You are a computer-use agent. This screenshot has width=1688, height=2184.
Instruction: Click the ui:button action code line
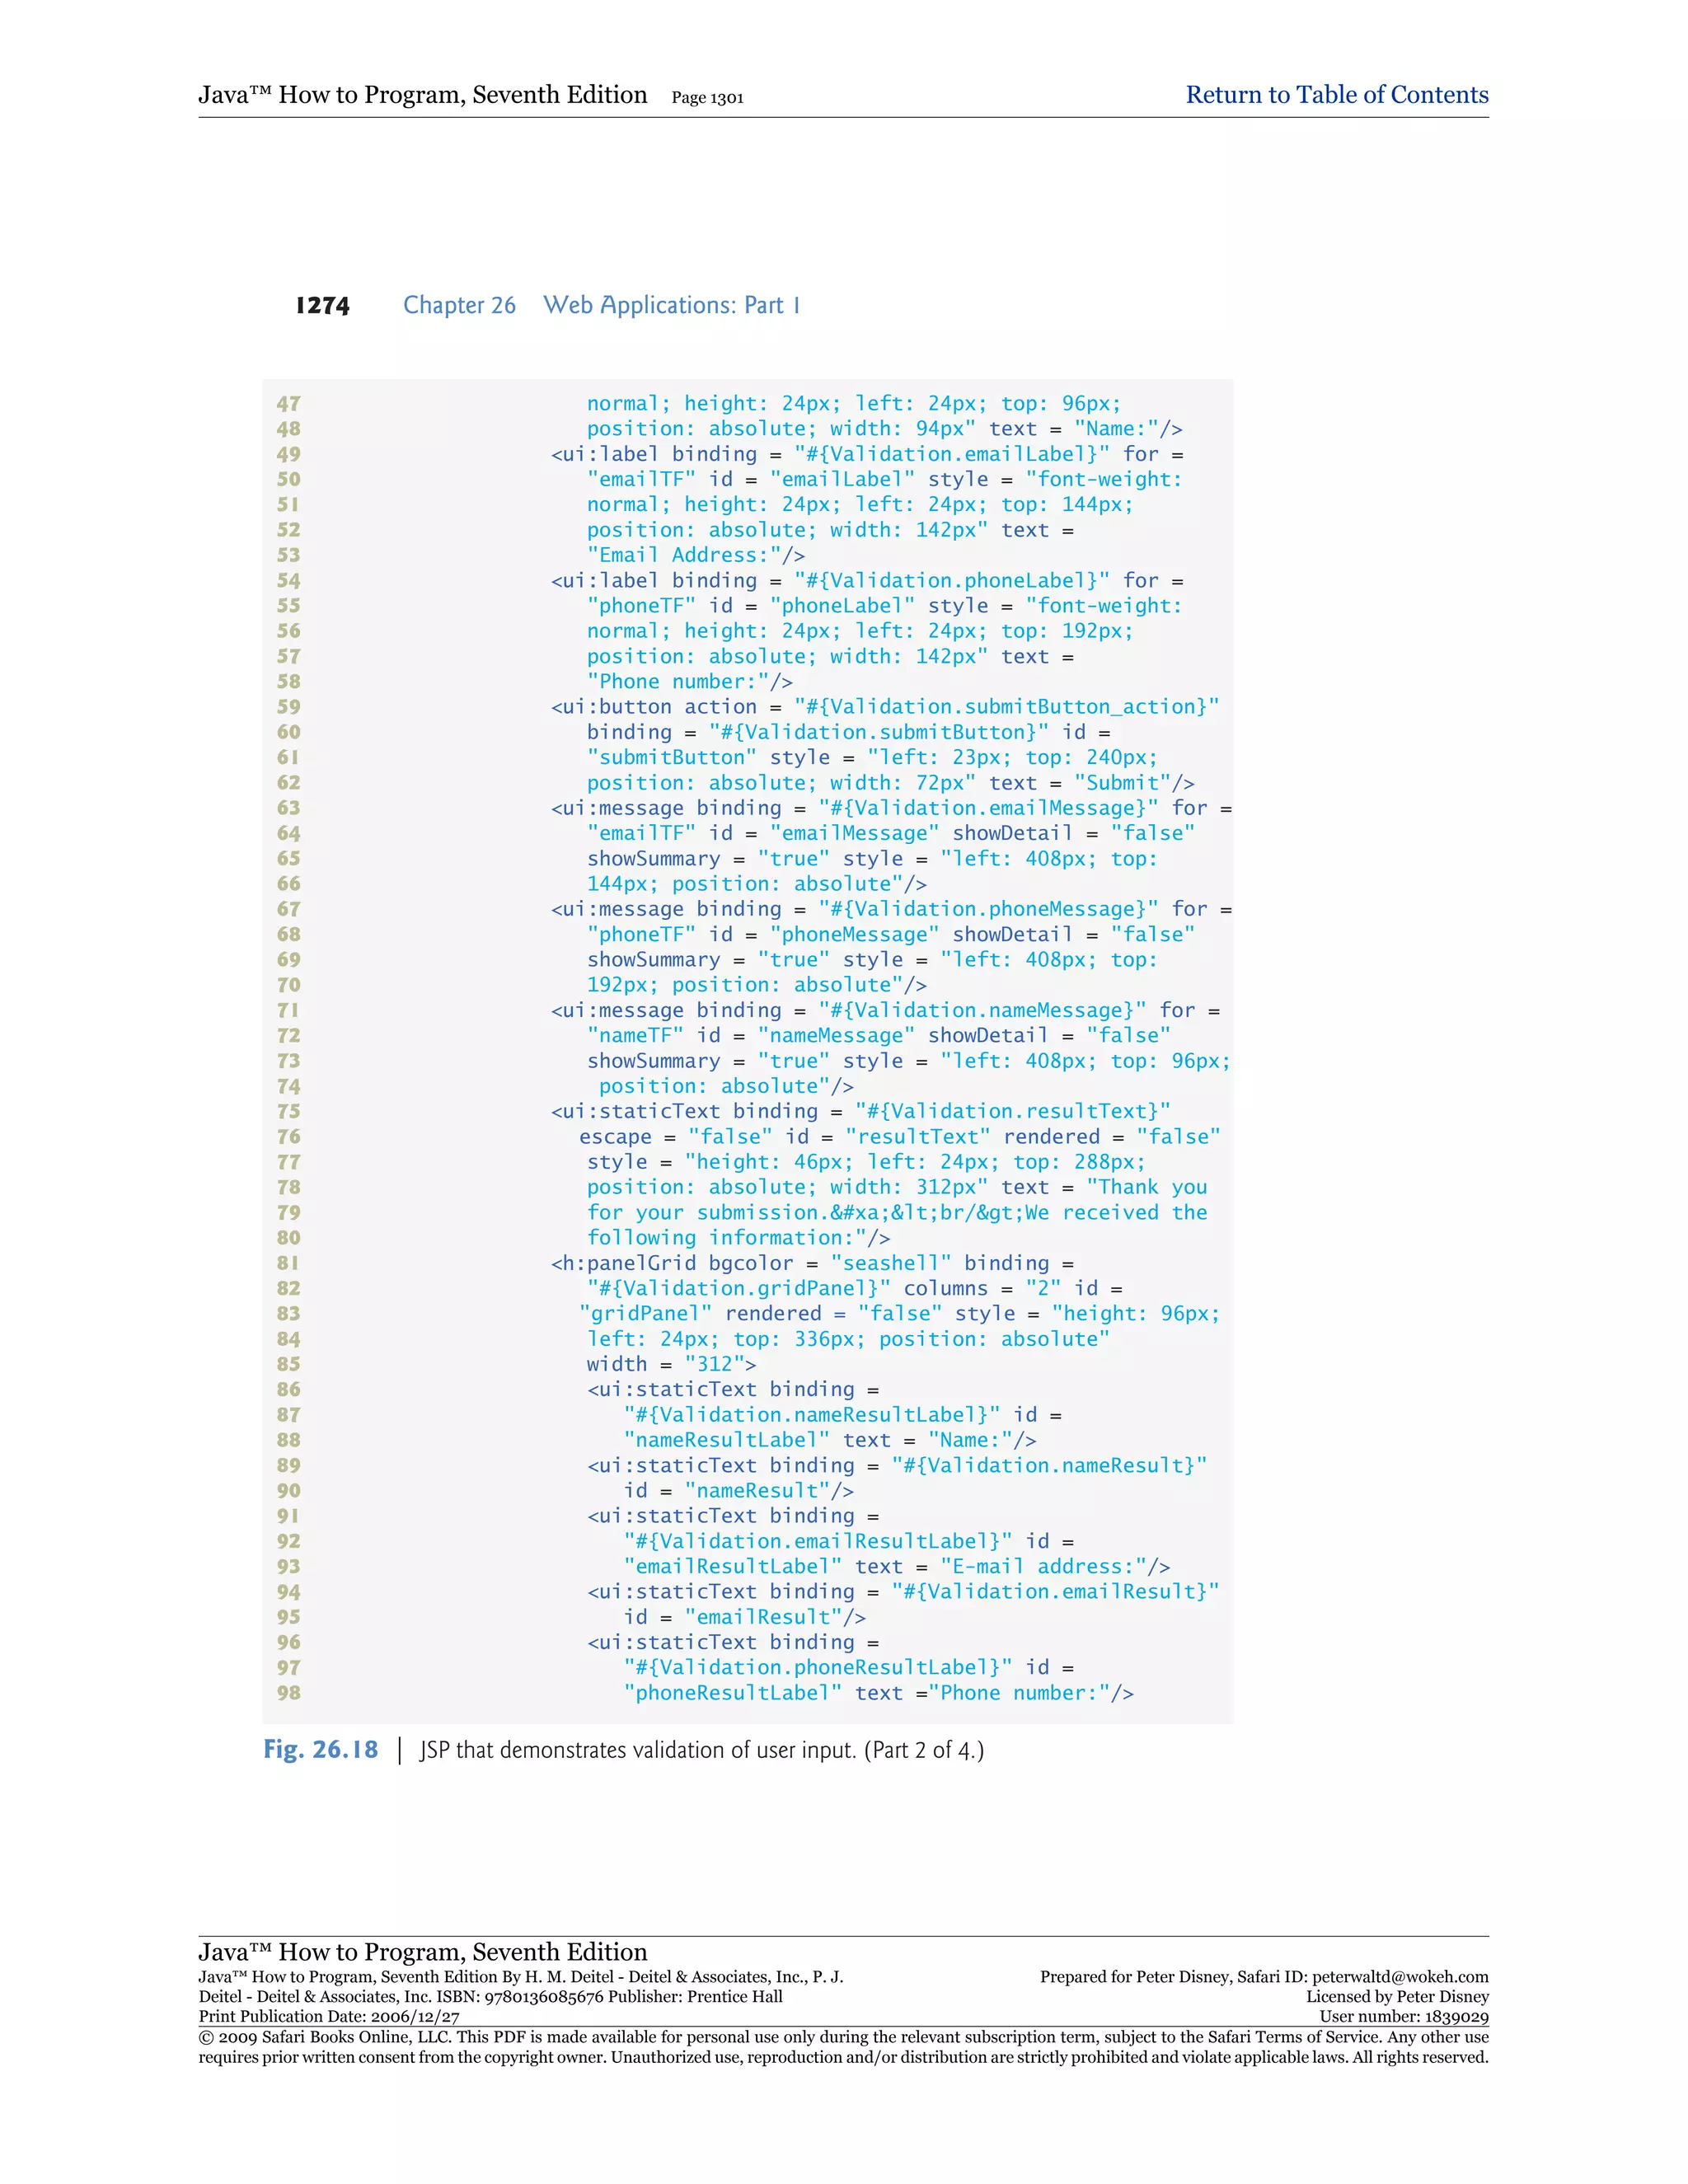[884, 707]
